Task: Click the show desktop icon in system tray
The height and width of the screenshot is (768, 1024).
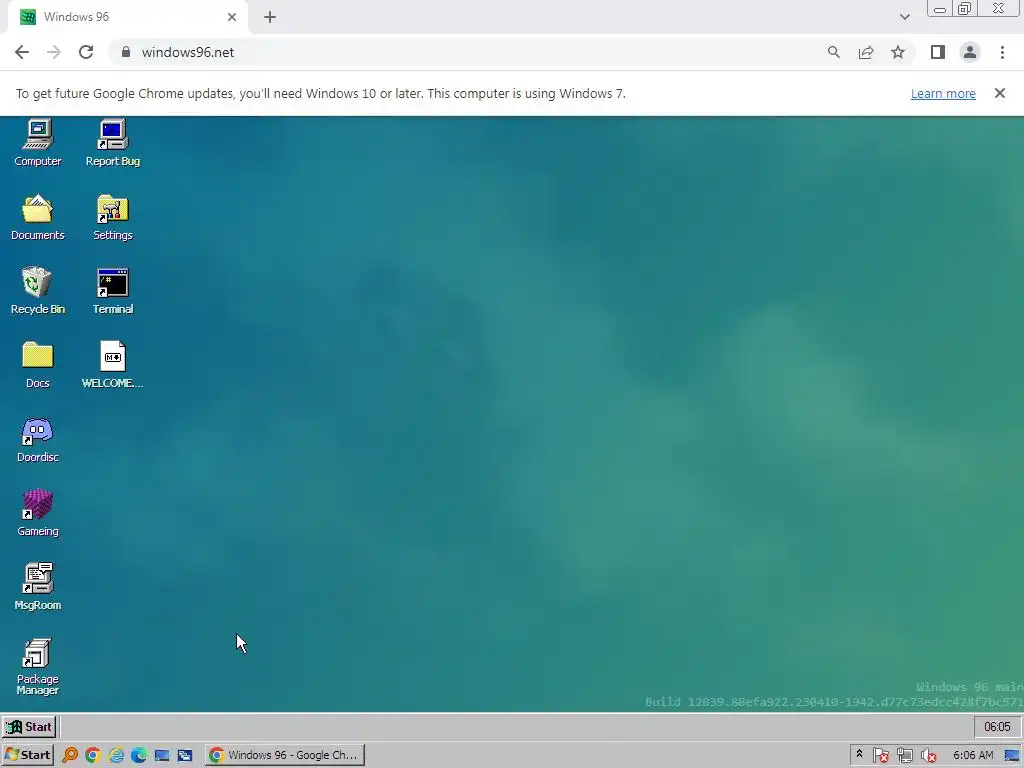Action: pos(1012,756)
